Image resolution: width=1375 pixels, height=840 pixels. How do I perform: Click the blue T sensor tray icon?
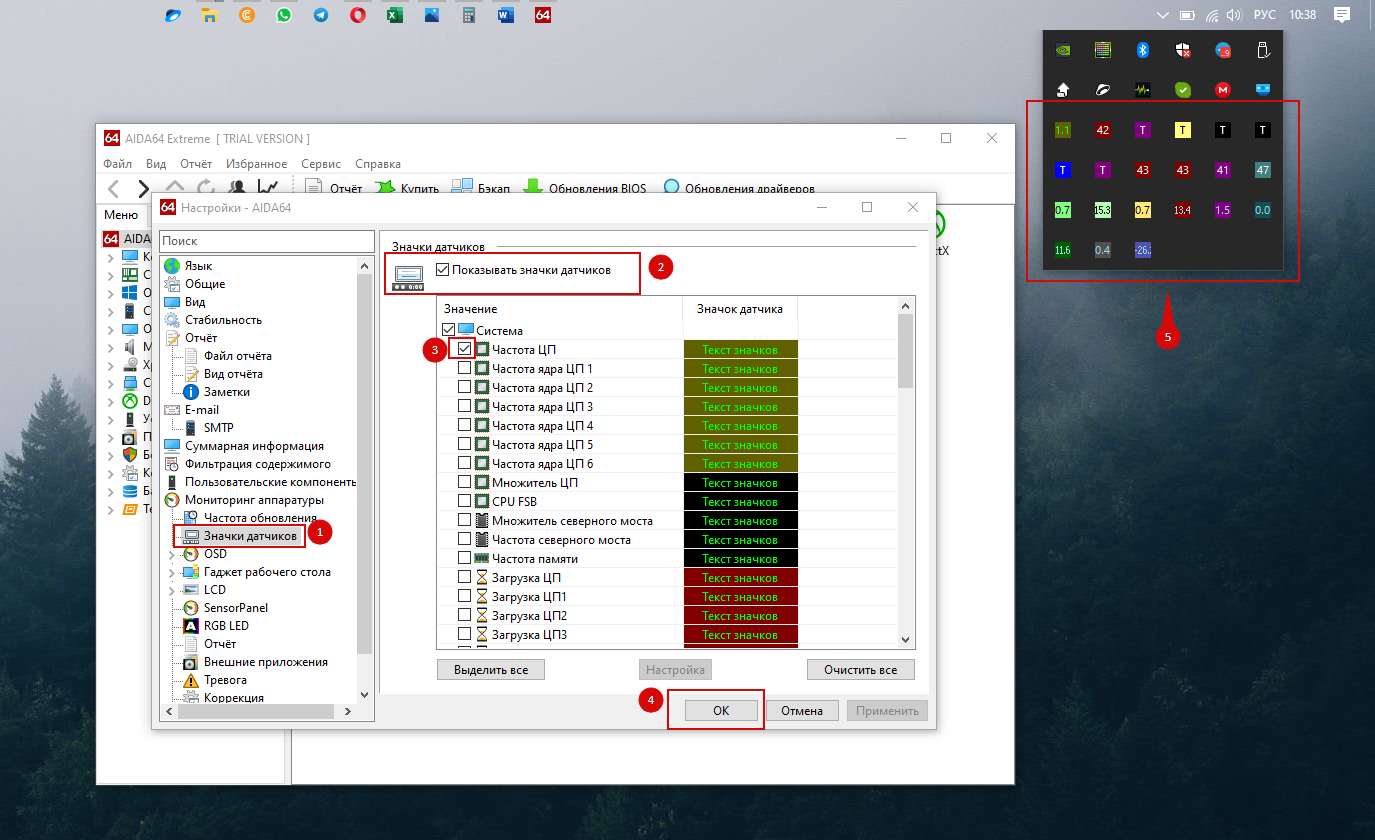coord(1063,170)
